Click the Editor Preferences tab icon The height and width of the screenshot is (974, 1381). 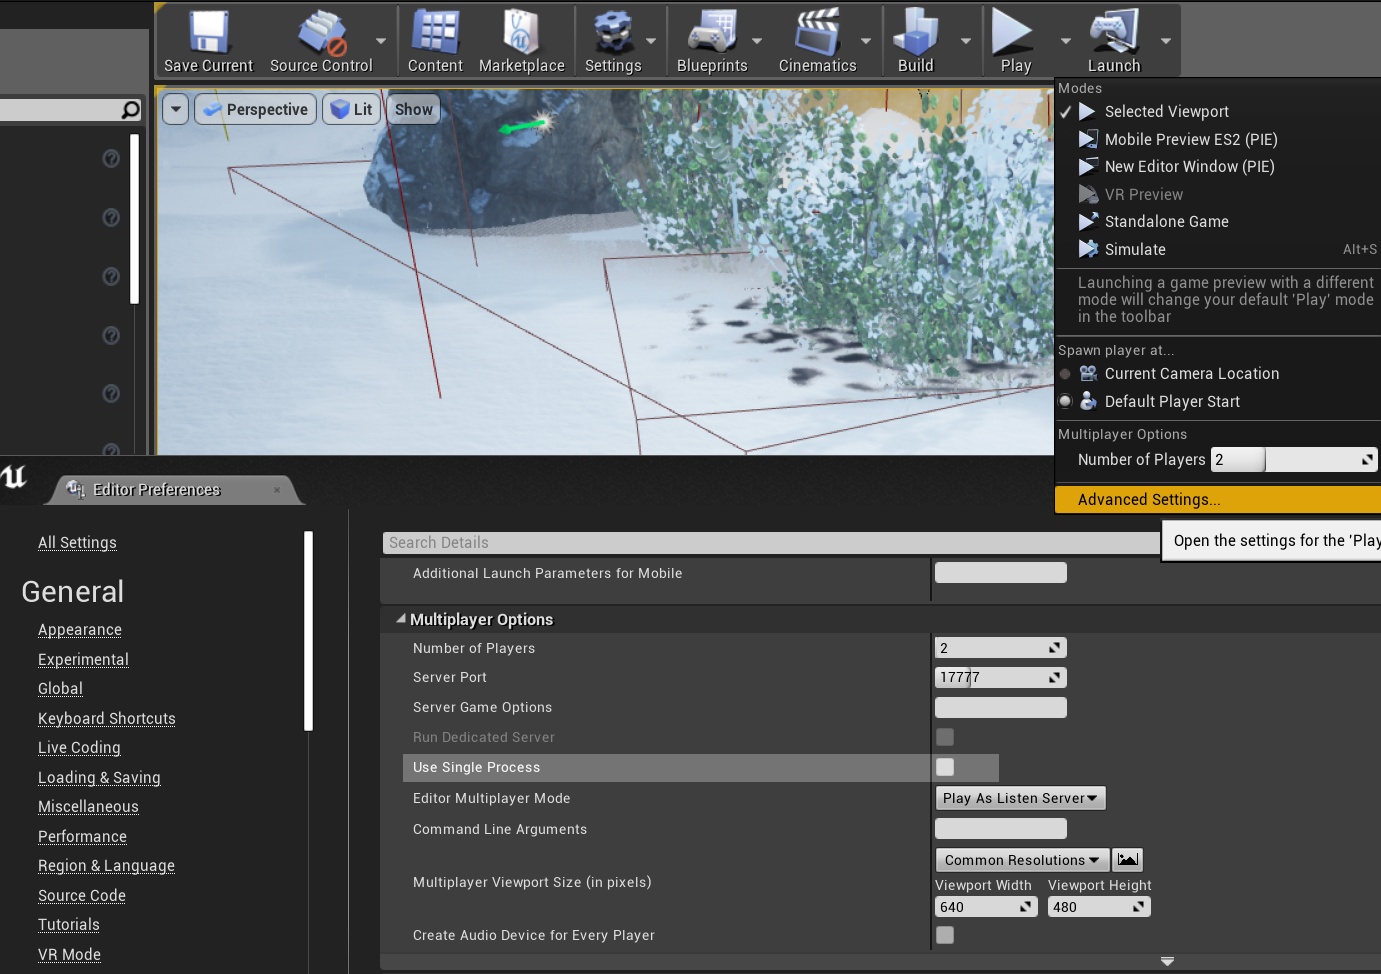point(75,489)
